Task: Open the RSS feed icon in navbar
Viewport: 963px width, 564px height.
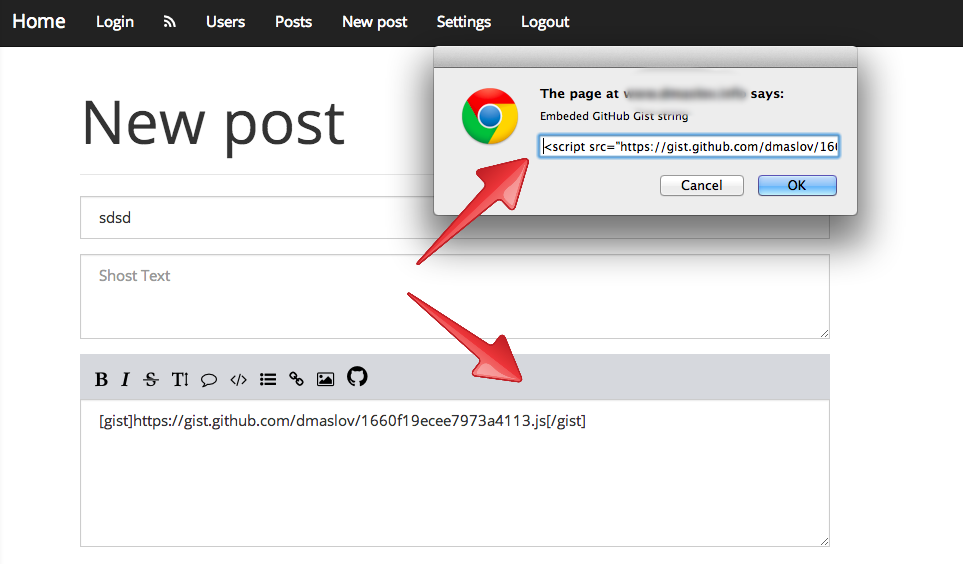Action: [x=170, y=22]
